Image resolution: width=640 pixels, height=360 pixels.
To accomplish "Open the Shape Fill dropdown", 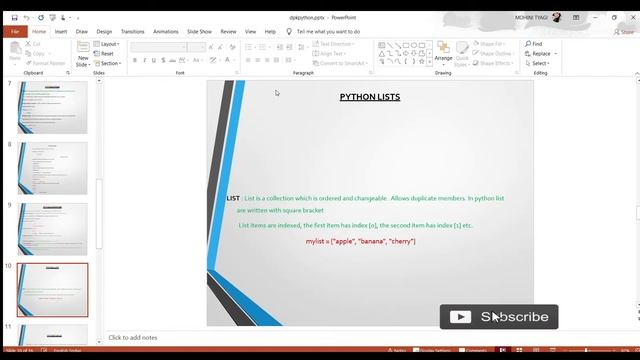I will click(489, 44).
